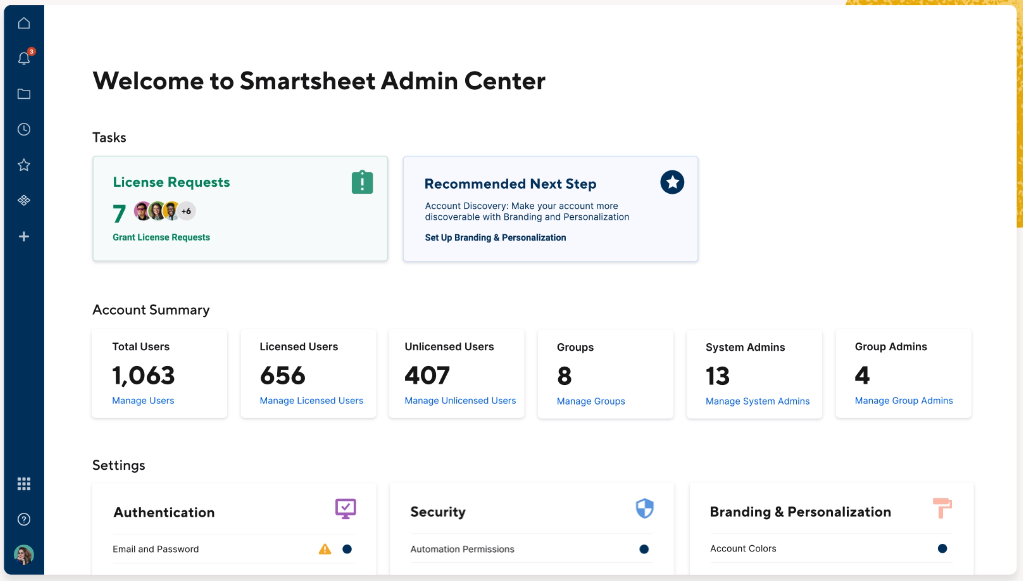Open the Help question mark icon
Image resolution: width=1023 pixels, height=581 pixels.
(24, 519)
